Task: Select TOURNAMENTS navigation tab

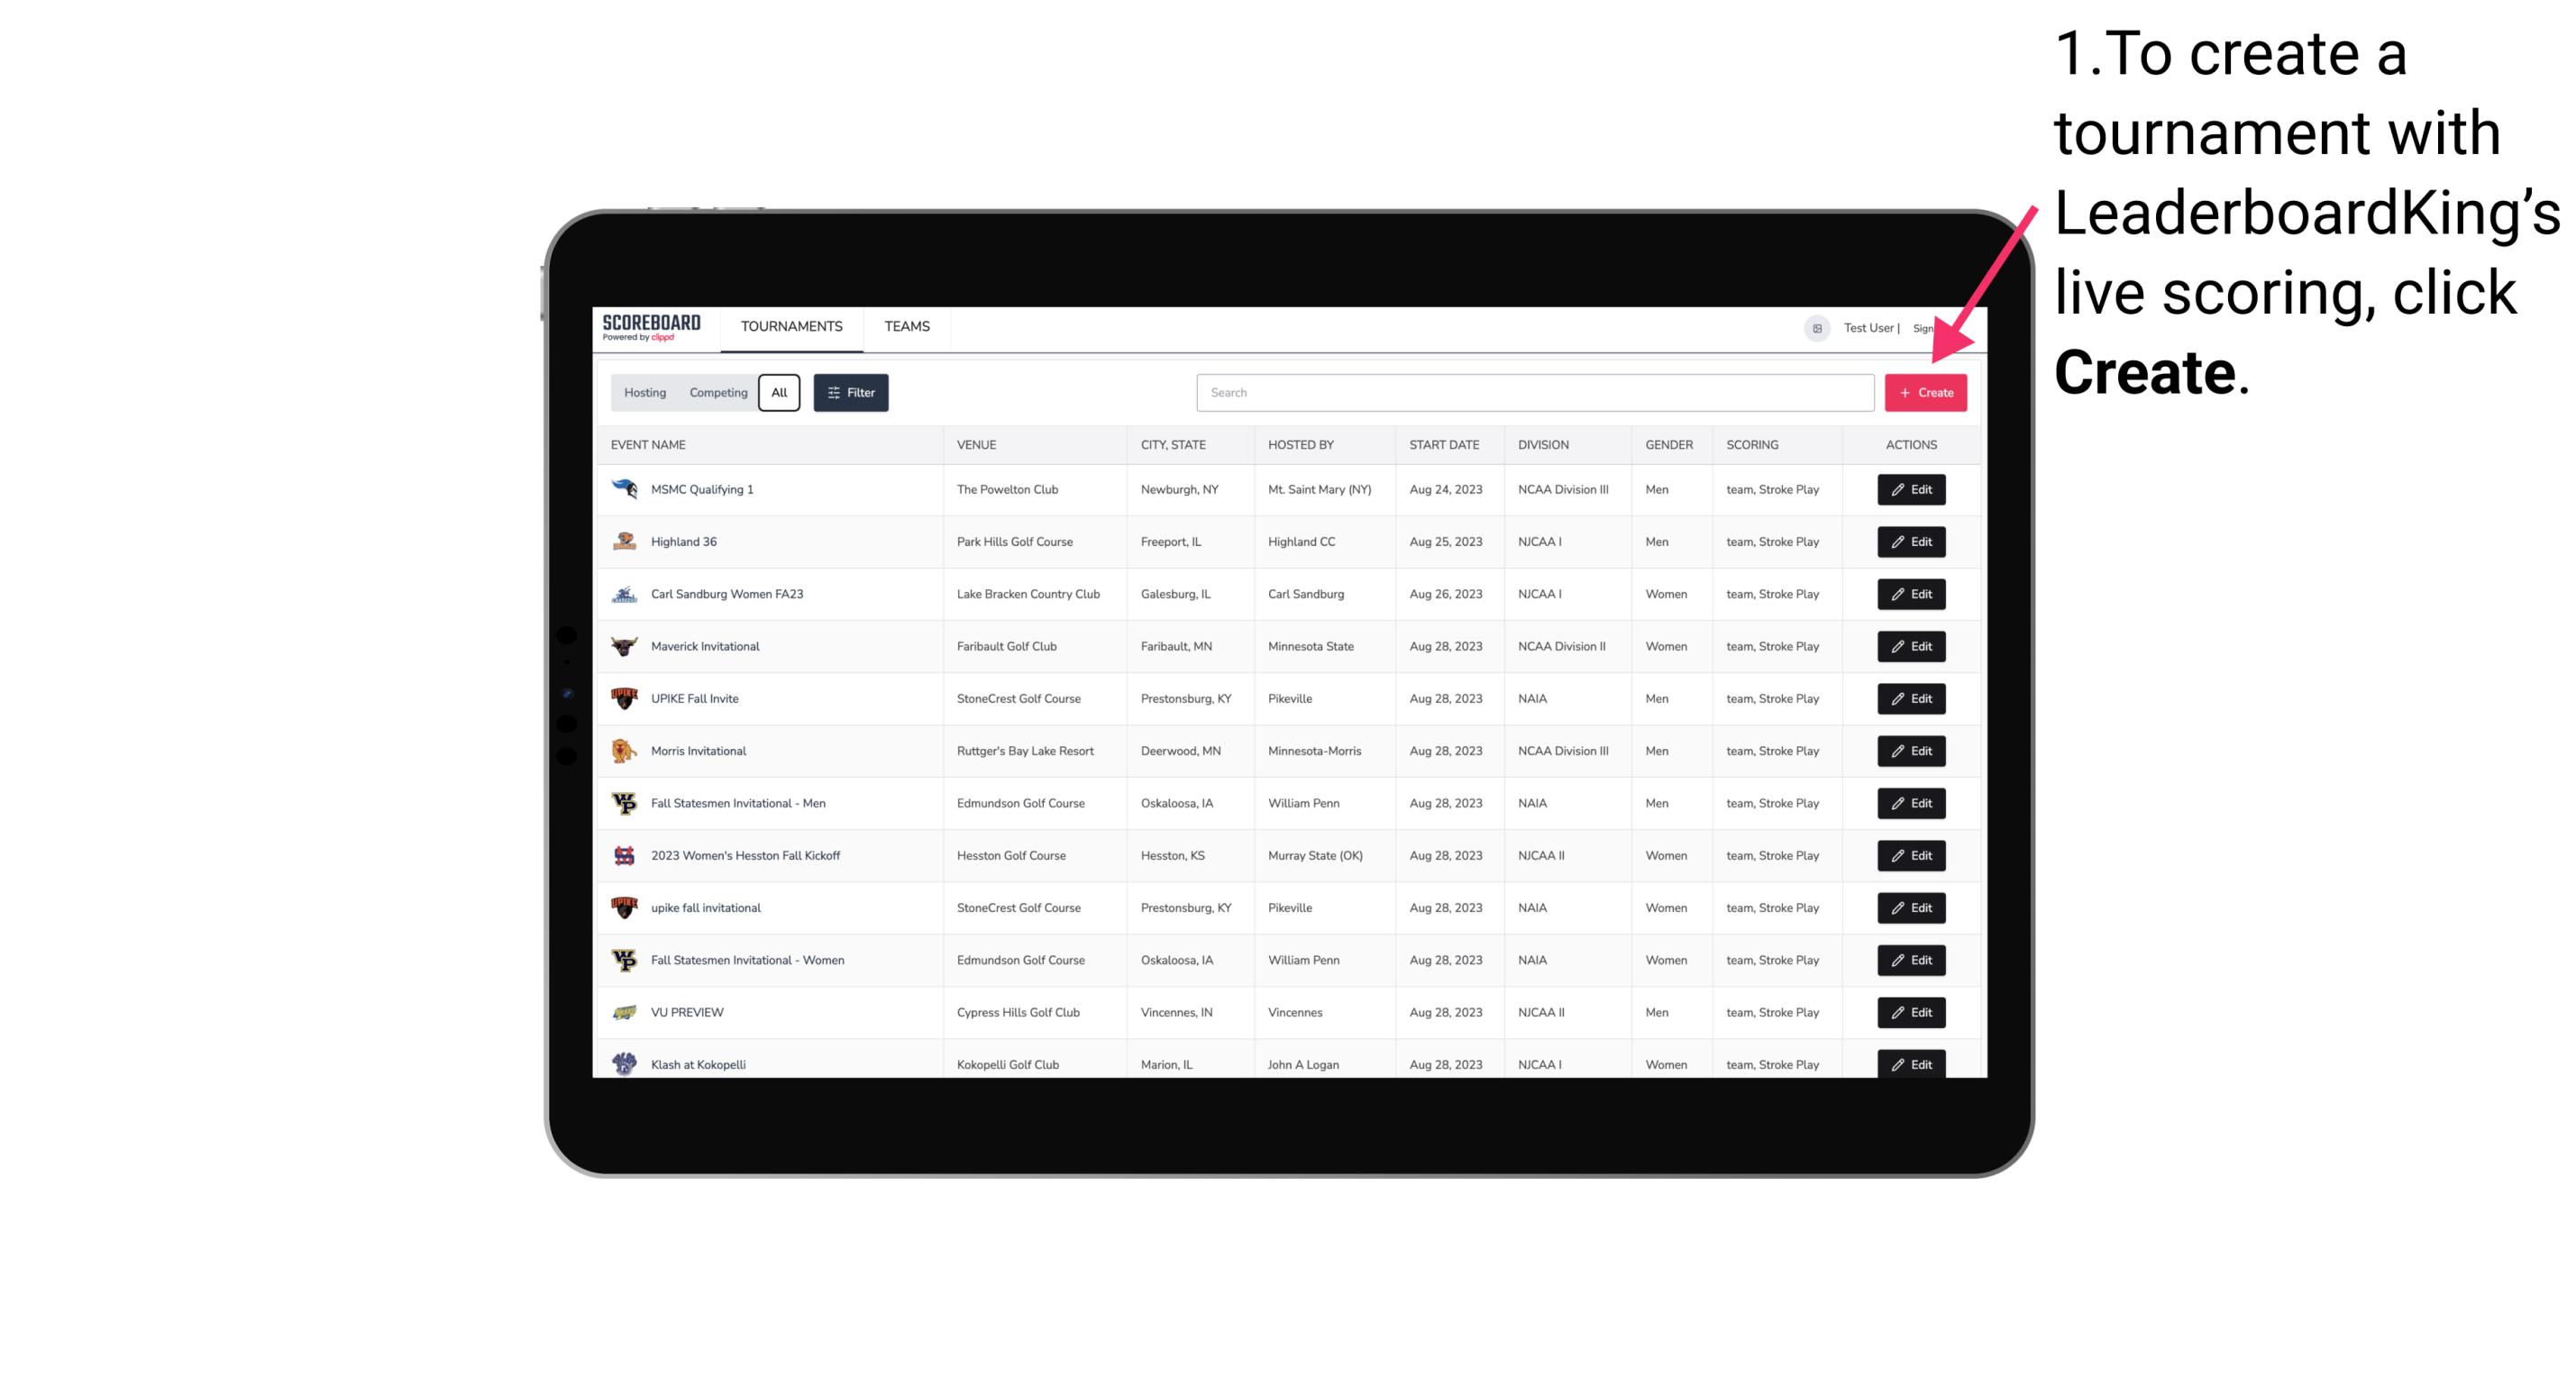Action: point(792,328)
